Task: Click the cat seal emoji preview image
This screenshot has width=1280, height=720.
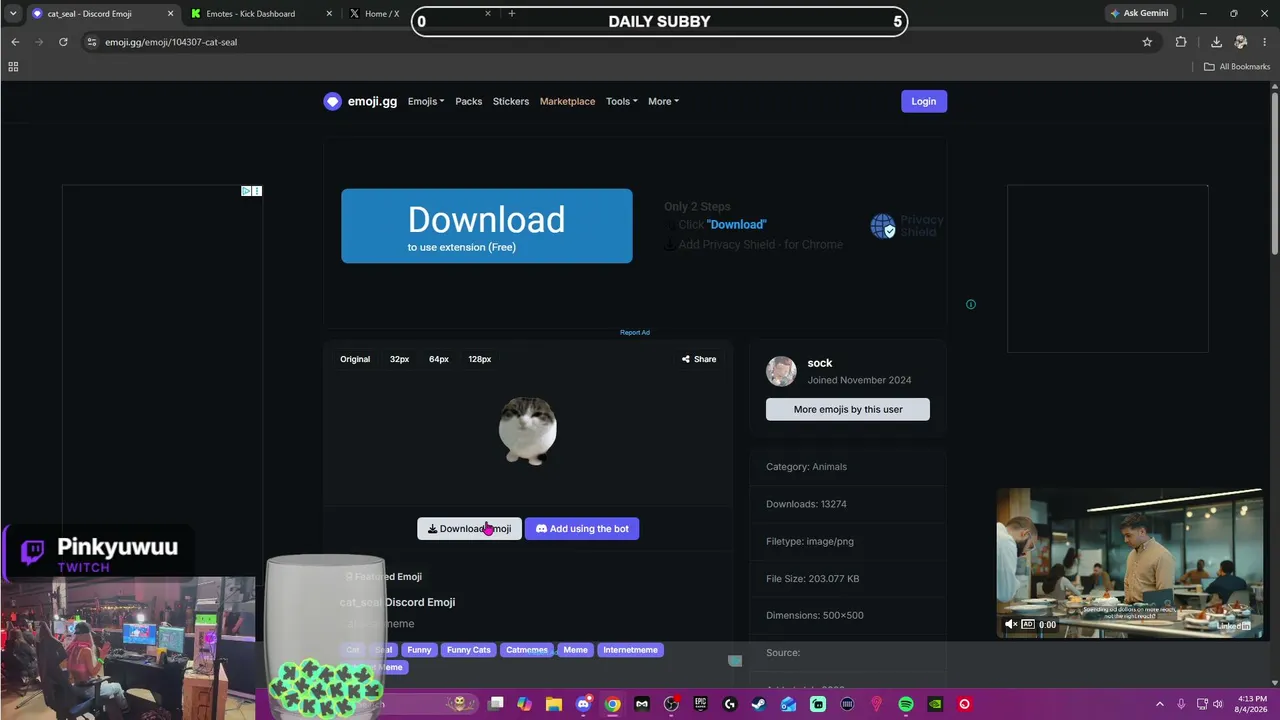Action: [x=528, y=430]
